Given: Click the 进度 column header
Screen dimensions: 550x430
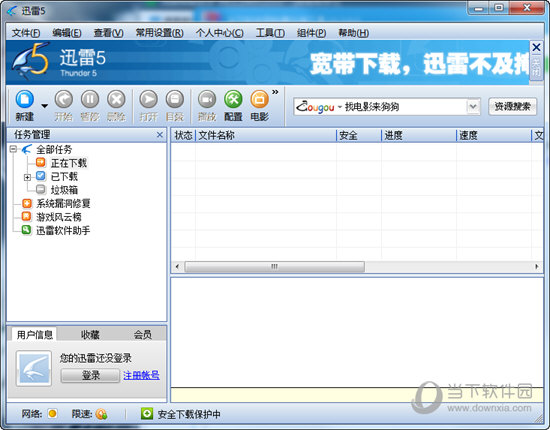Looking at the screenshot, I should (x=419, y=135).
